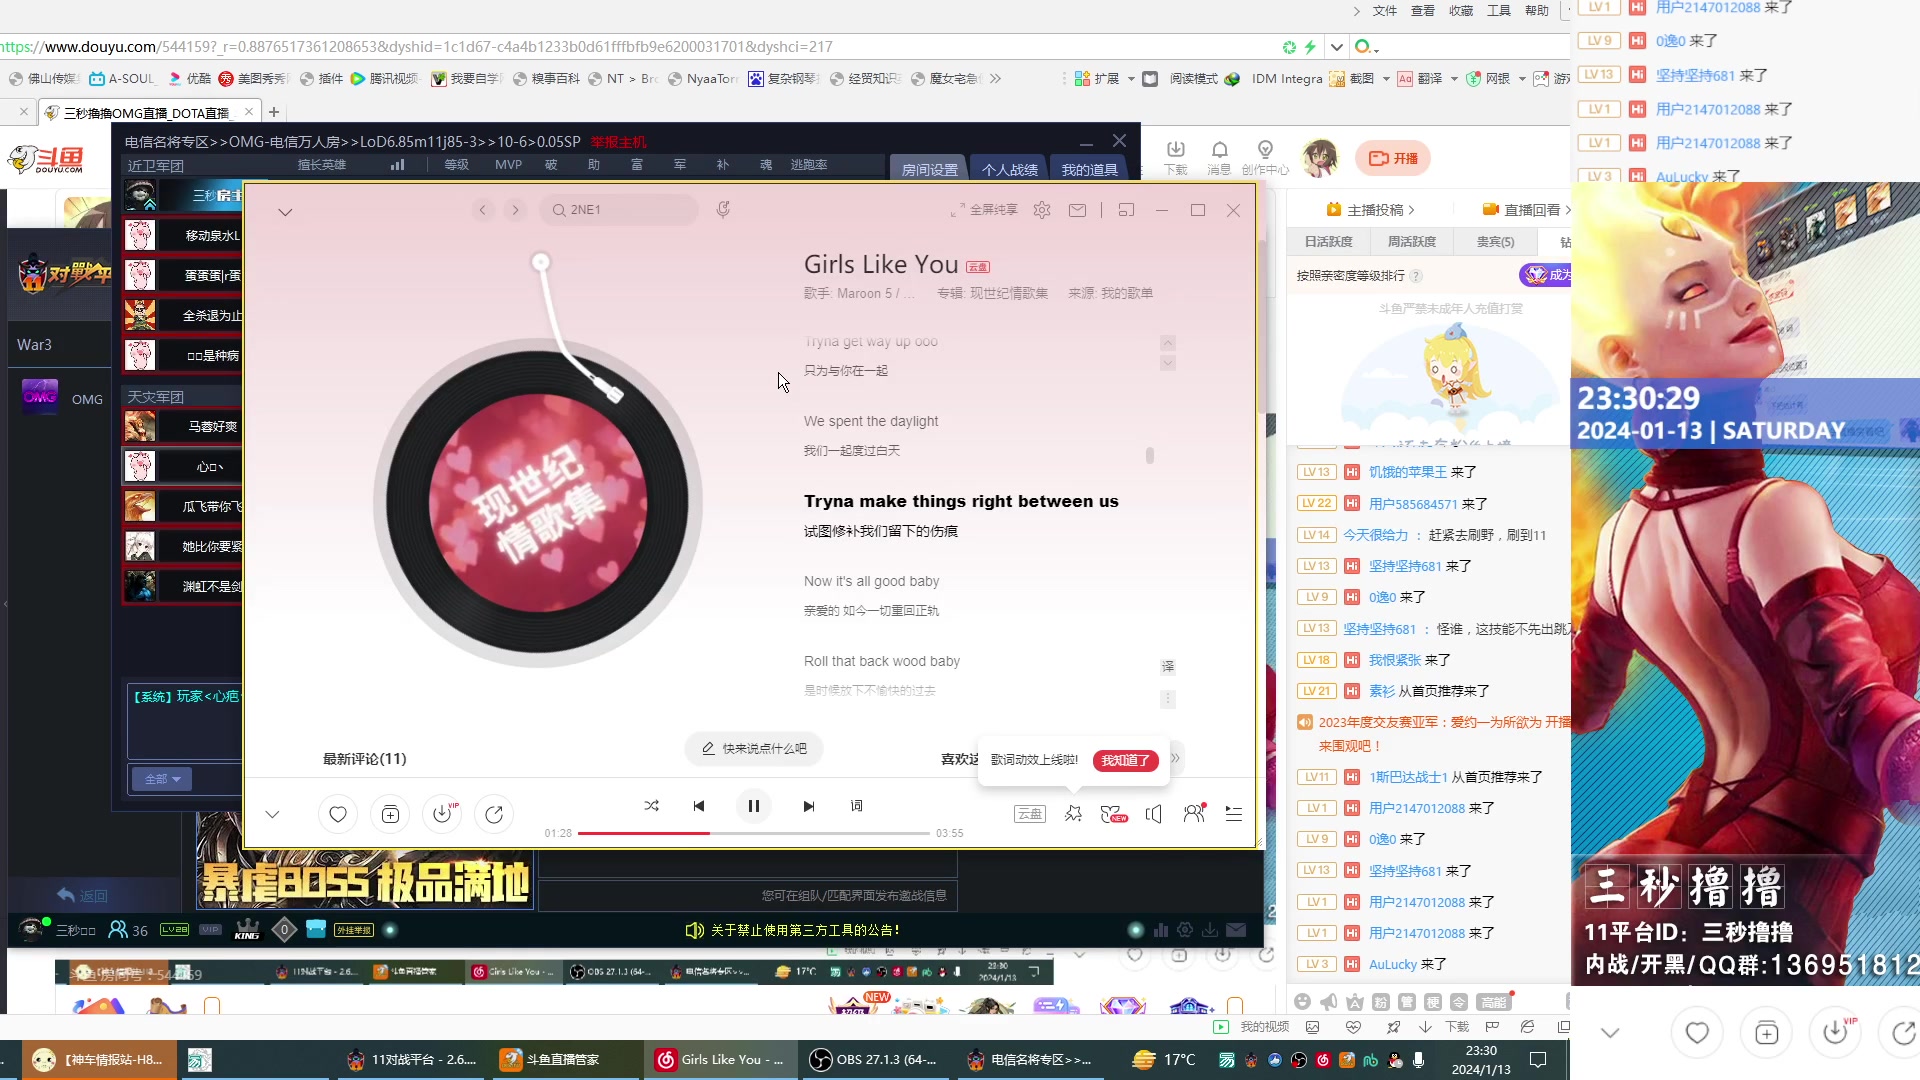Dismiss lyric effect tip with red button

coord(1126,760)
